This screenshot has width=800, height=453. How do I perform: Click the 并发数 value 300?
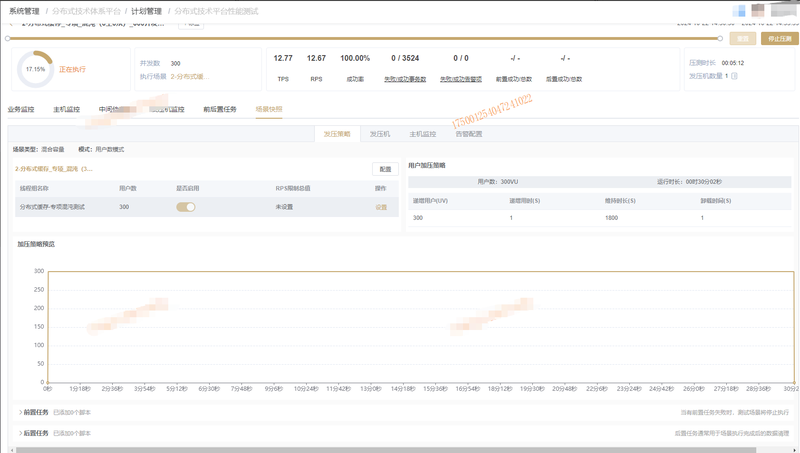pos(176,64)
